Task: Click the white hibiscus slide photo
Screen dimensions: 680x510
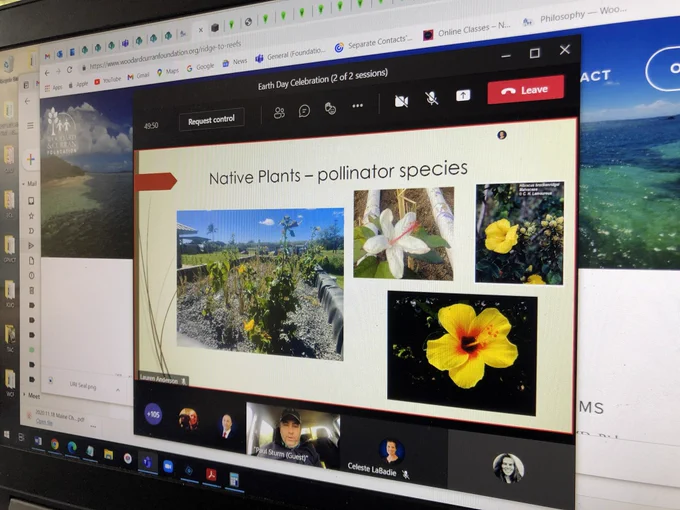Action: click(404, 233)
